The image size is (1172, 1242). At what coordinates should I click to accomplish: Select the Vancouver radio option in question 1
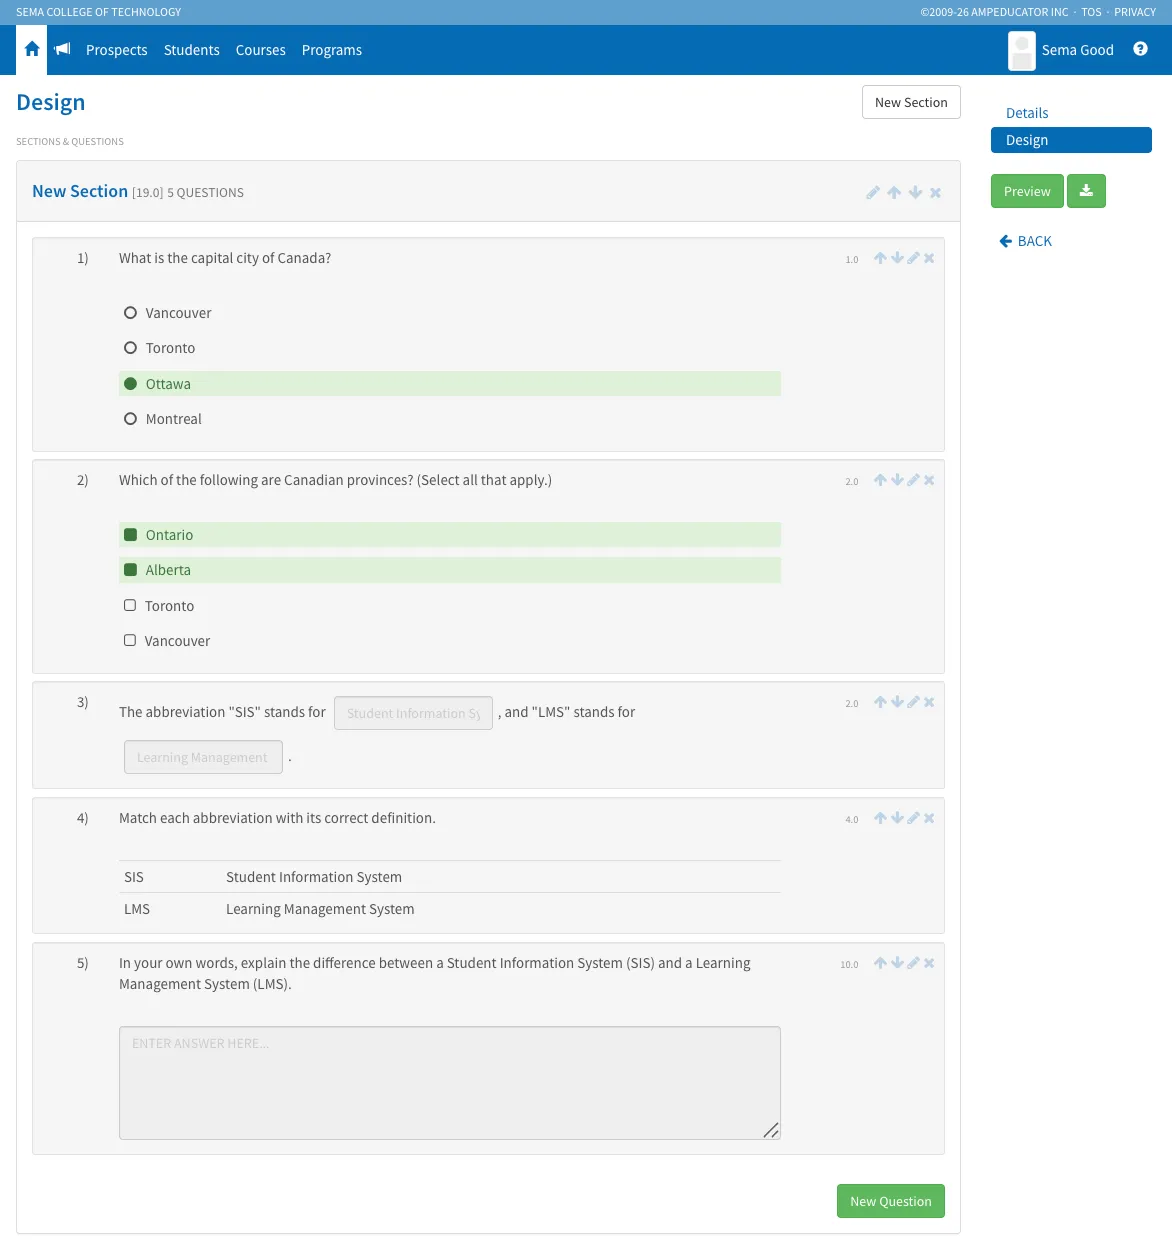point(130,313)
